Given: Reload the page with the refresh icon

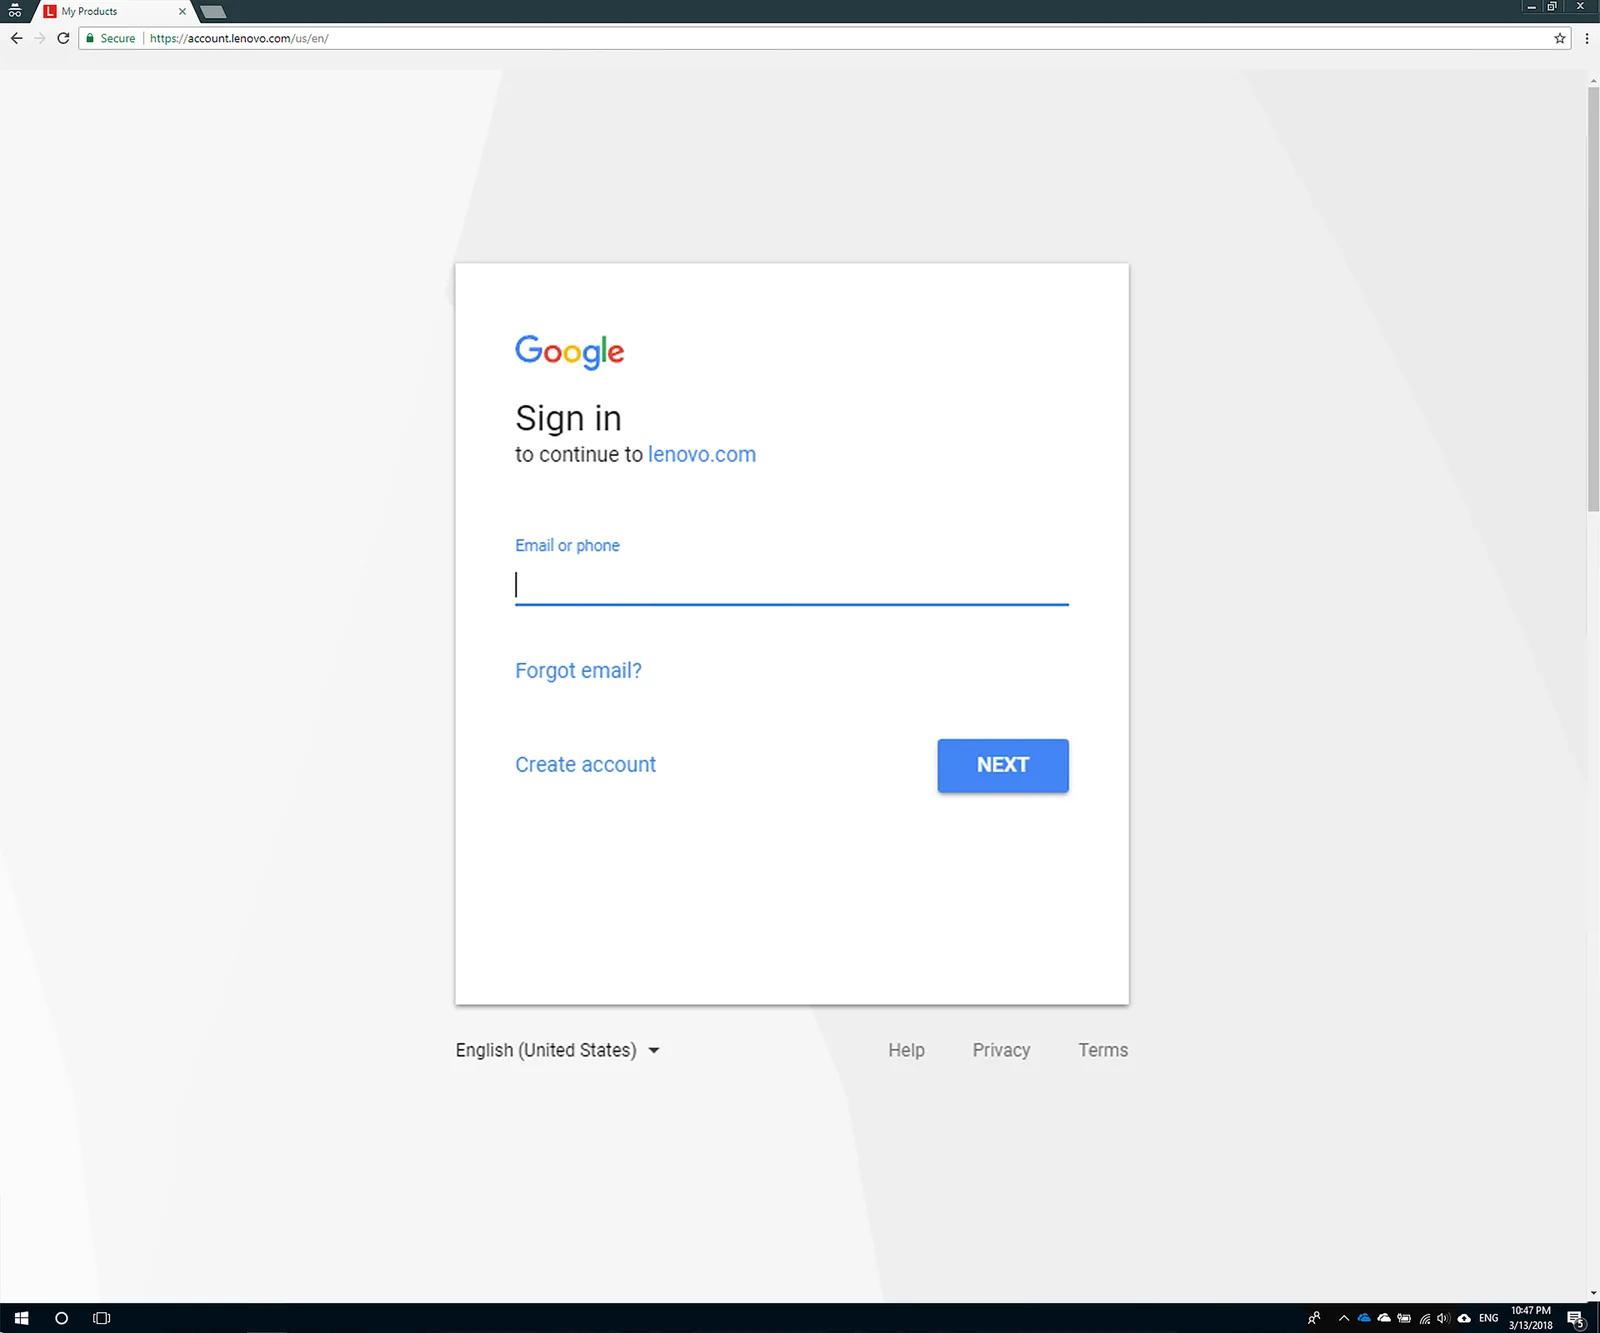Looking at the screenshot, I should point(63,38).
